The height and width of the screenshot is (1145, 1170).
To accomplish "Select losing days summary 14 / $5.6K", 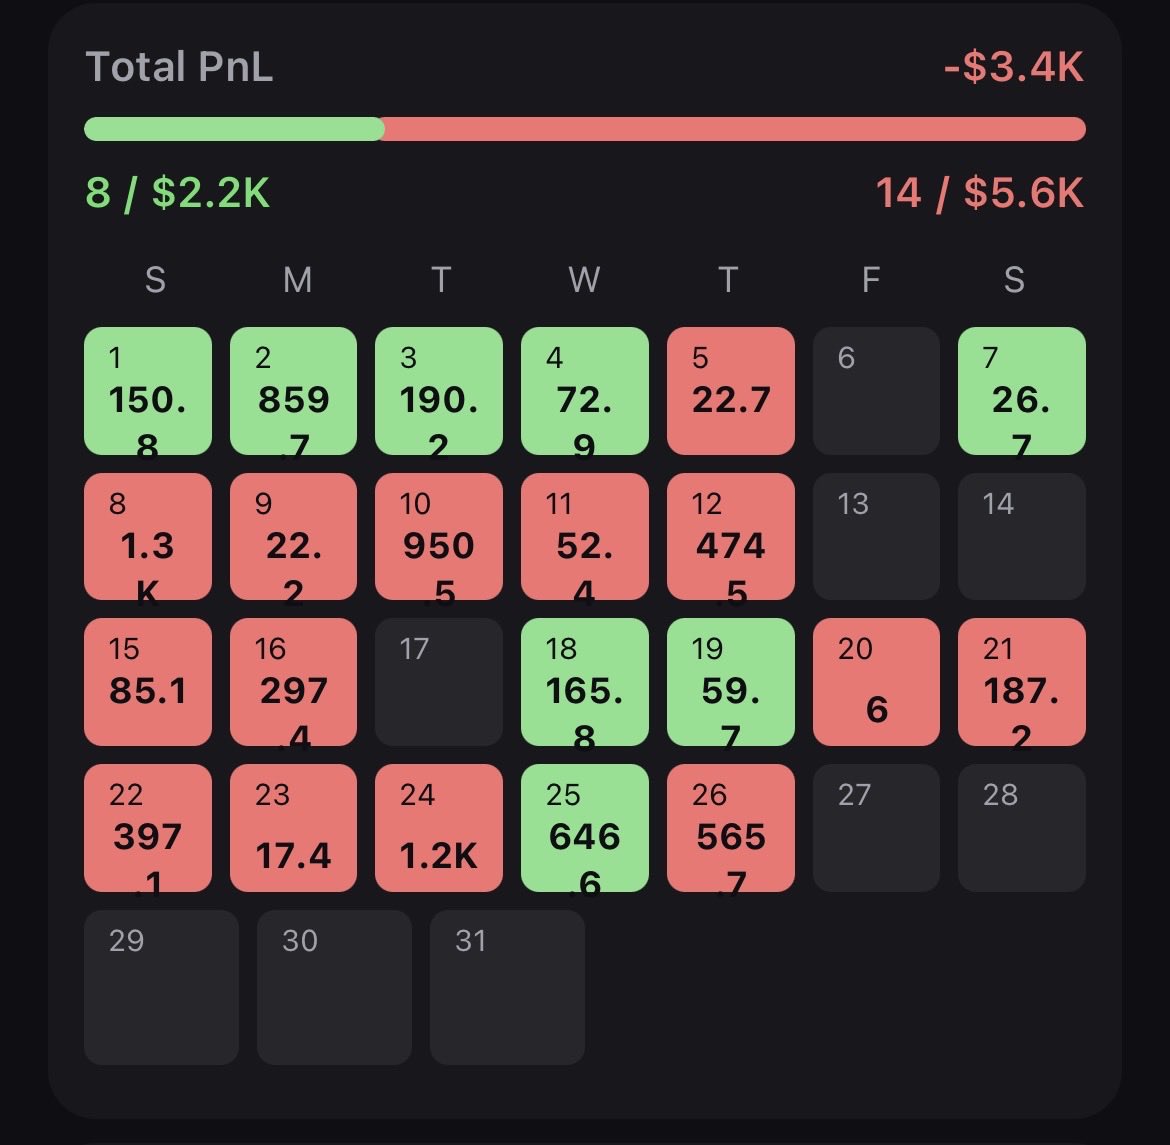I will click(979, 192).
